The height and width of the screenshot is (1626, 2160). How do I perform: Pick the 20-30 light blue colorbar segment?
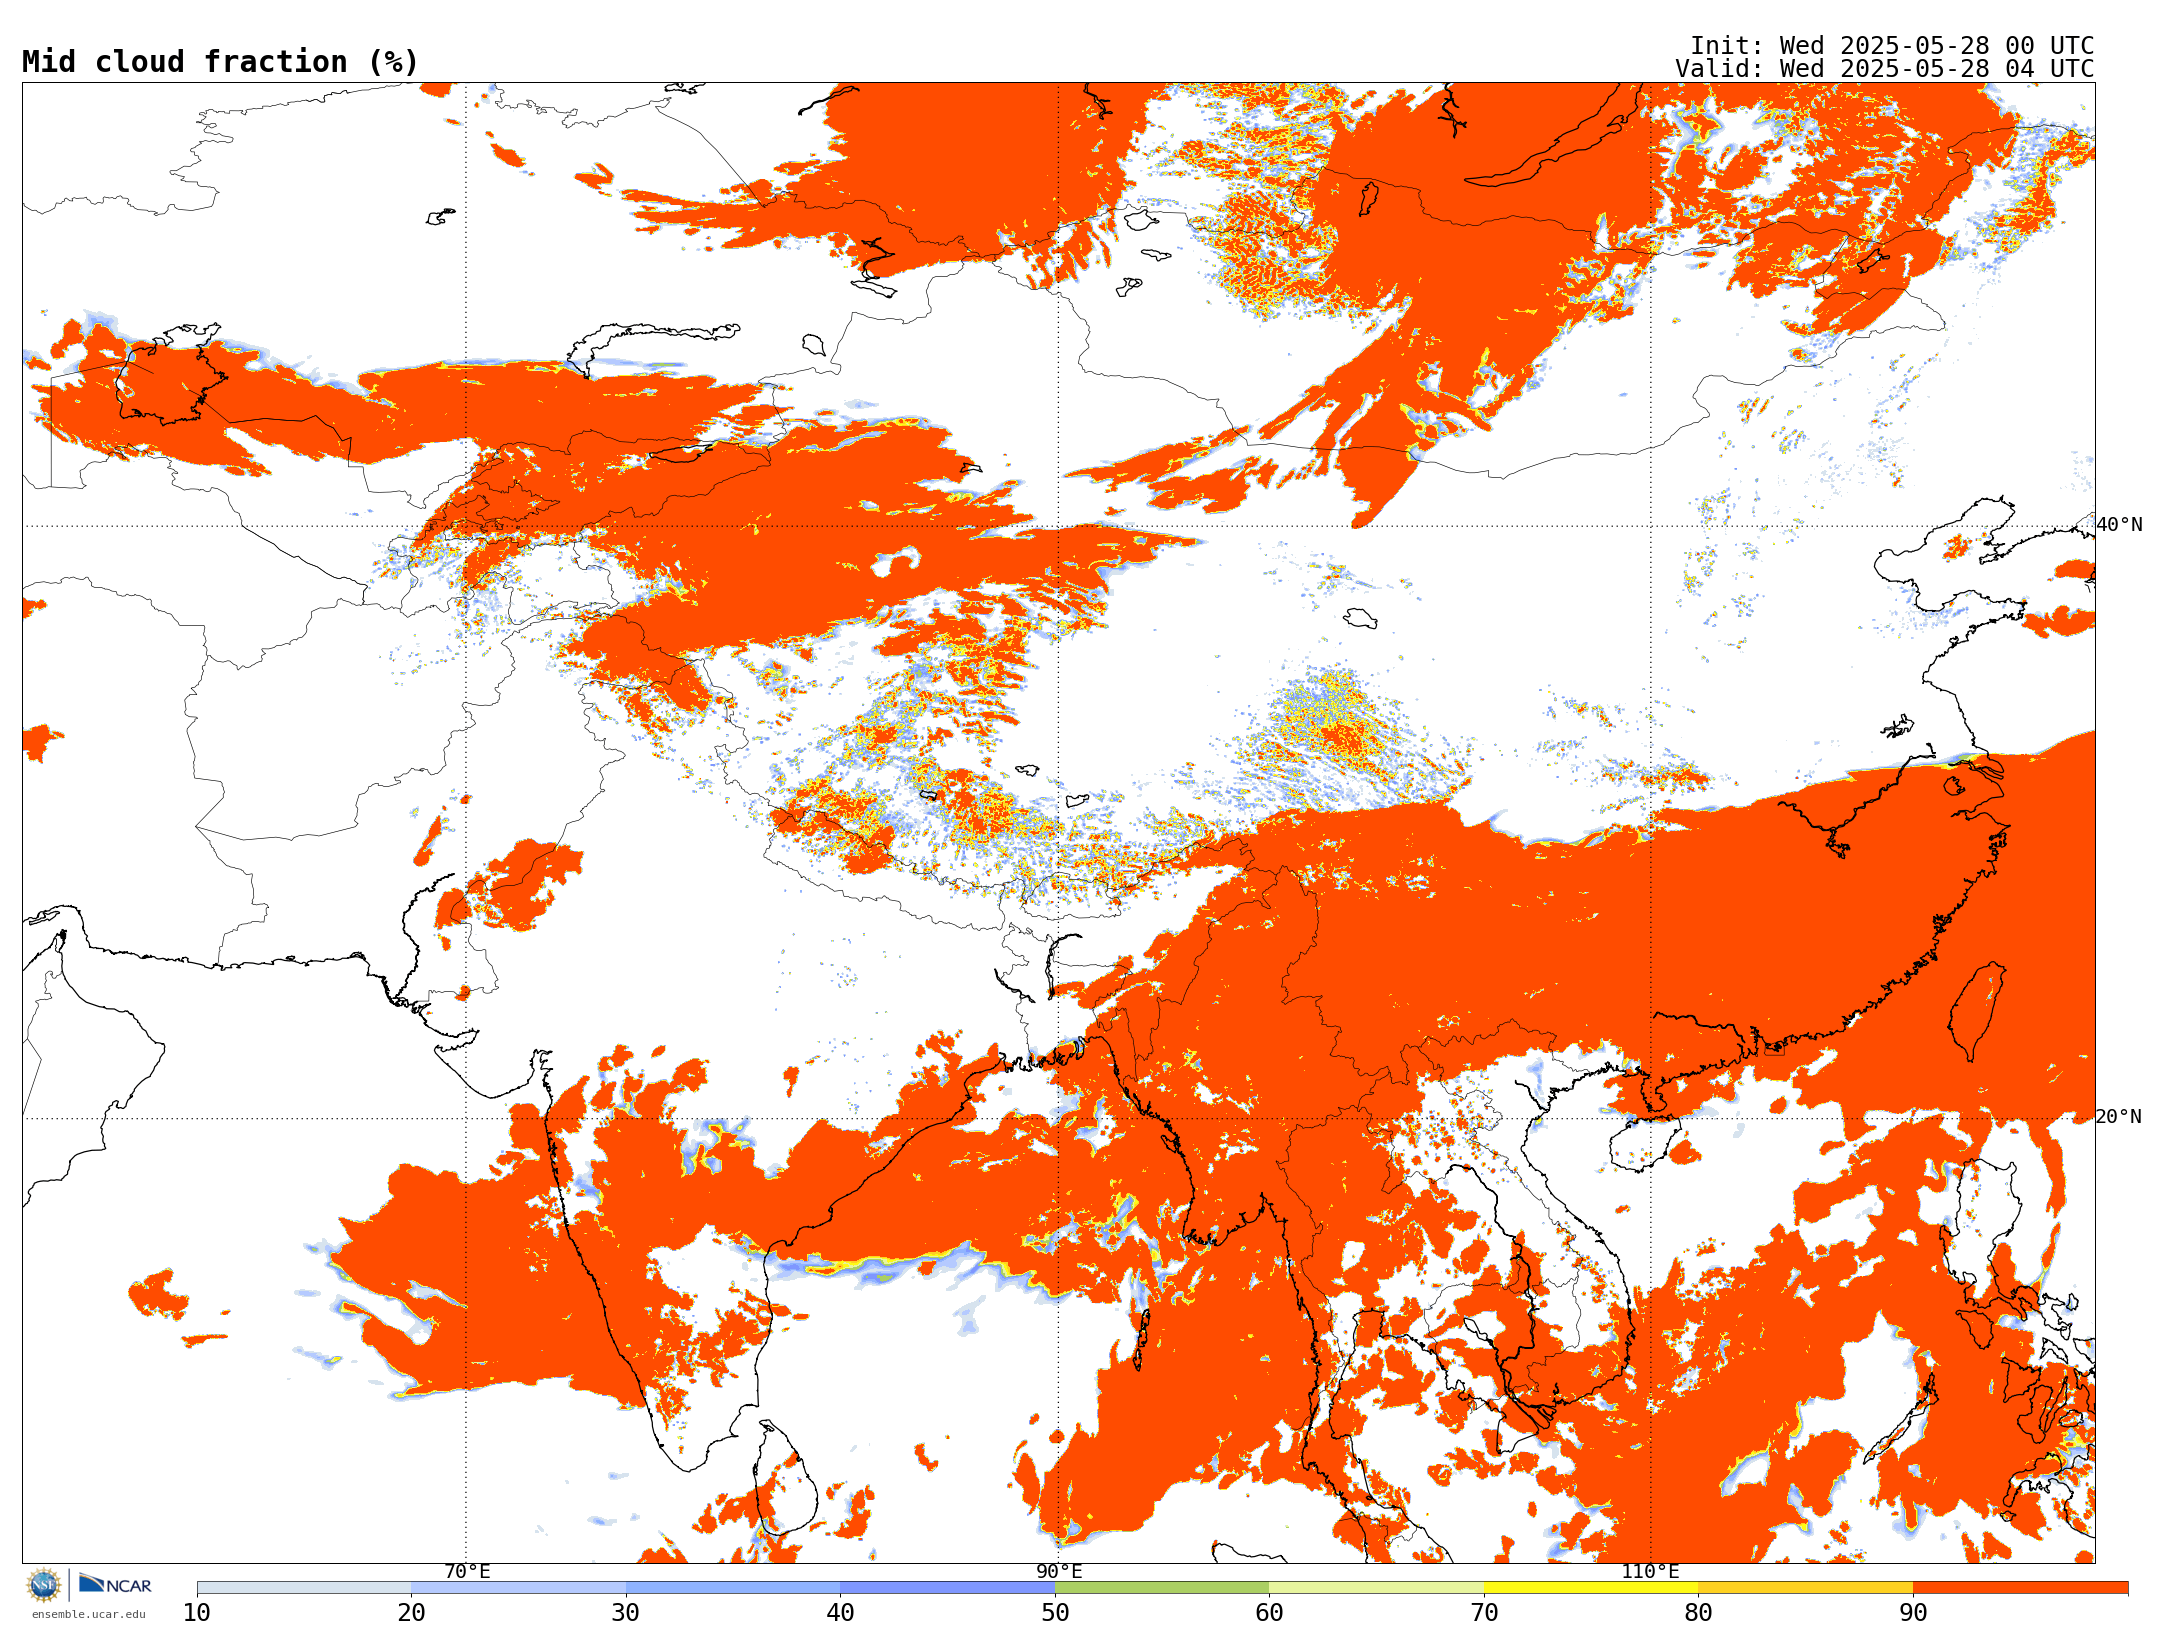(x=518, y=1588)
